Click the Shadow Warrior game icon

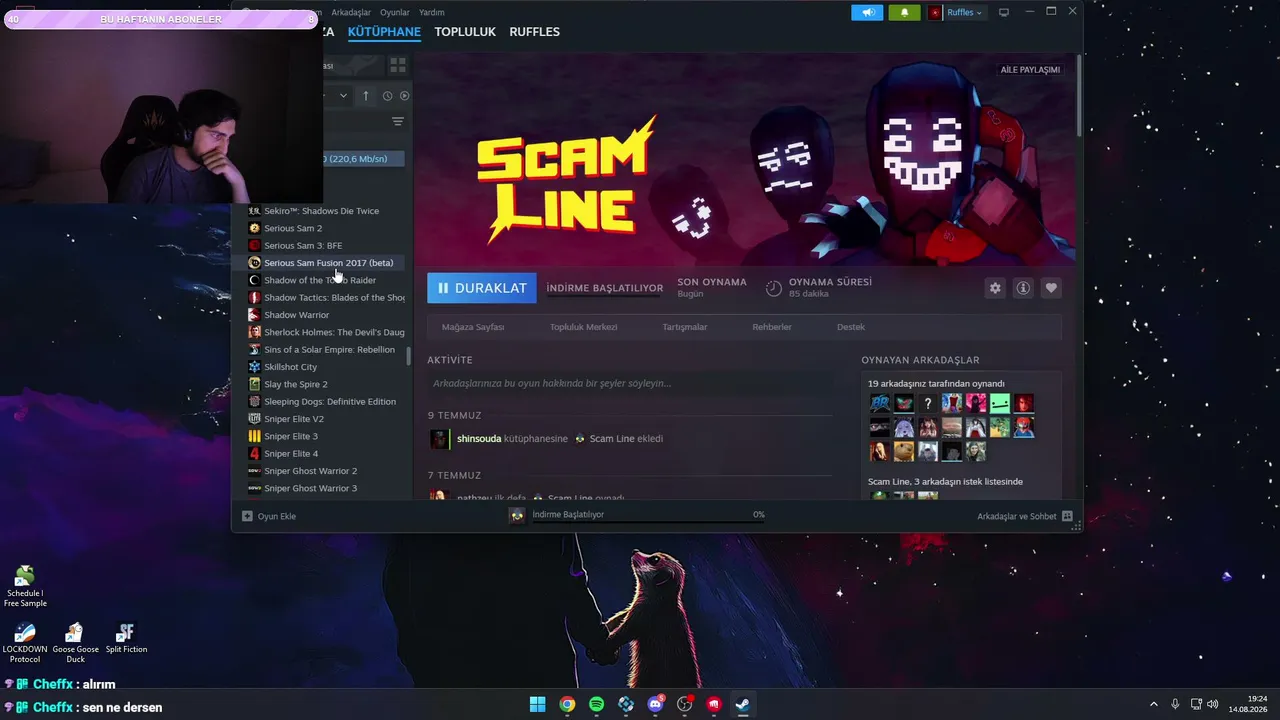click(254, 315)
